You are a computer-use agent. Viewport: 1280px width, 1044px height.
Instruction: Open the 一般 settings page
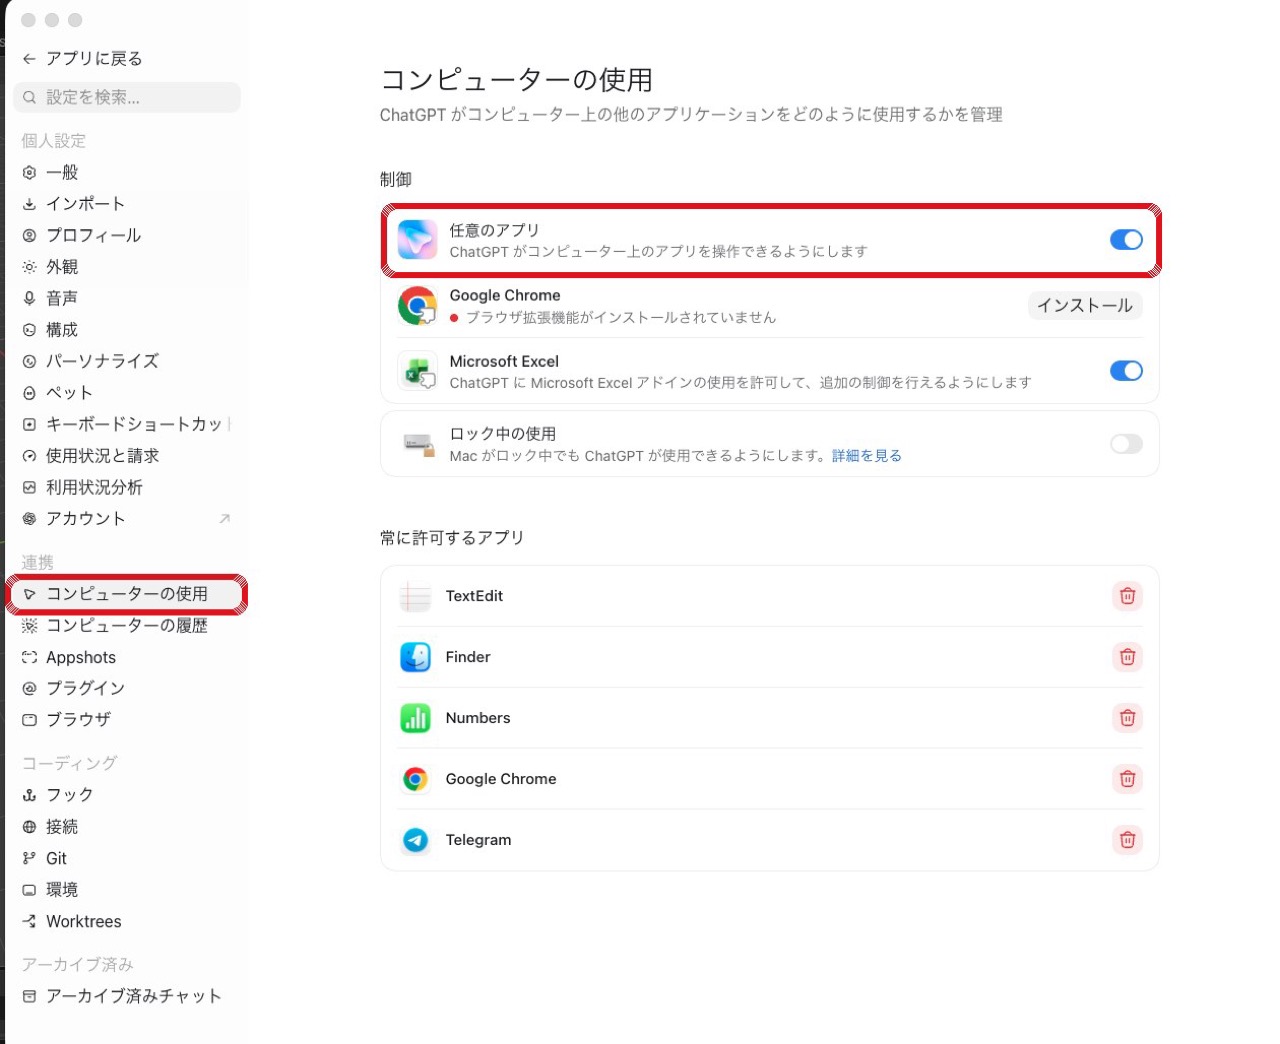[x=127, y=172]
